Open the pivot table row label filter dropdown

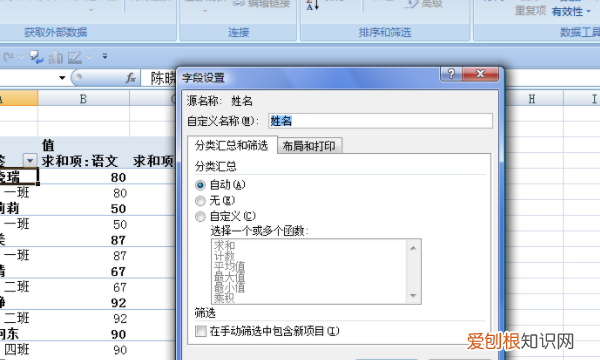pos(30,161)
